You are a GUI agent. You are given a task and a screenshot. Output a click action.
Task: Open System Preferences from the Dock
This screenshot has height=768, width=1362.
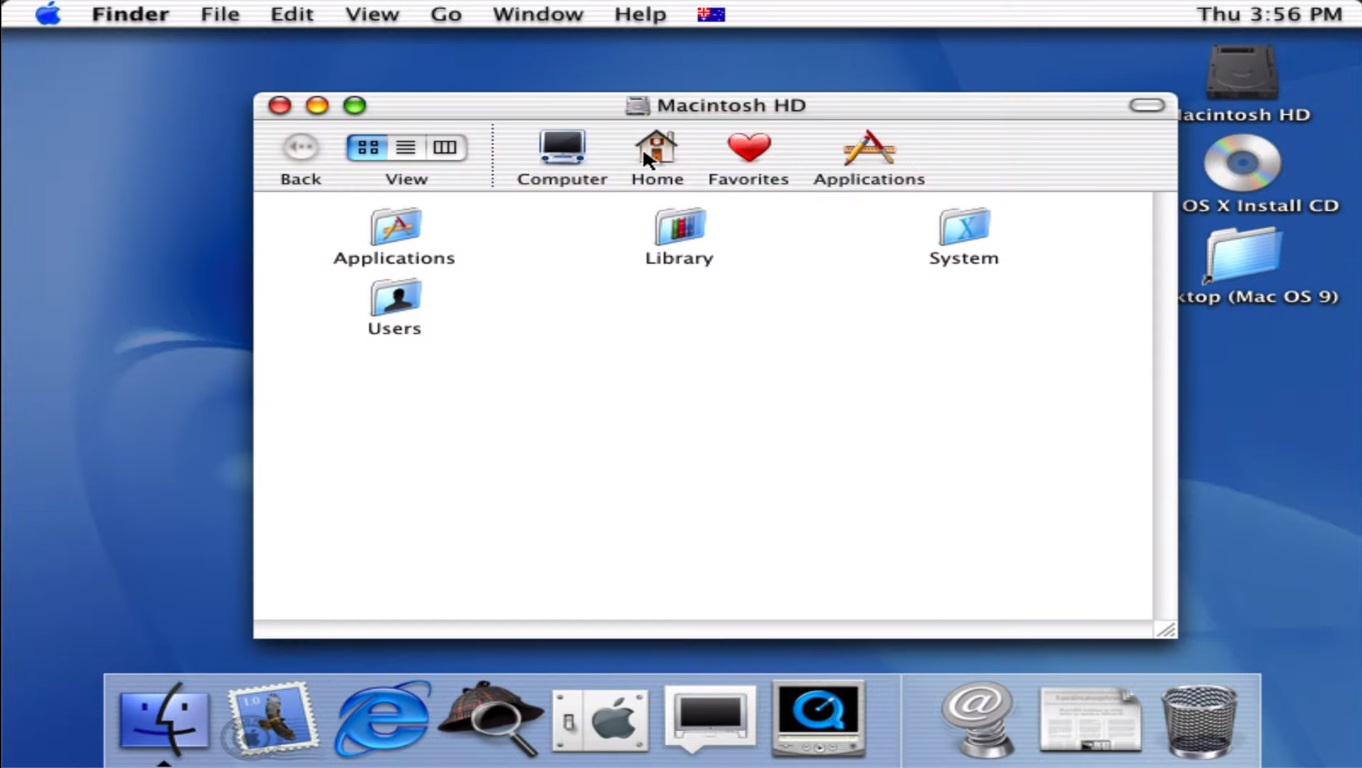coord(600,719)
